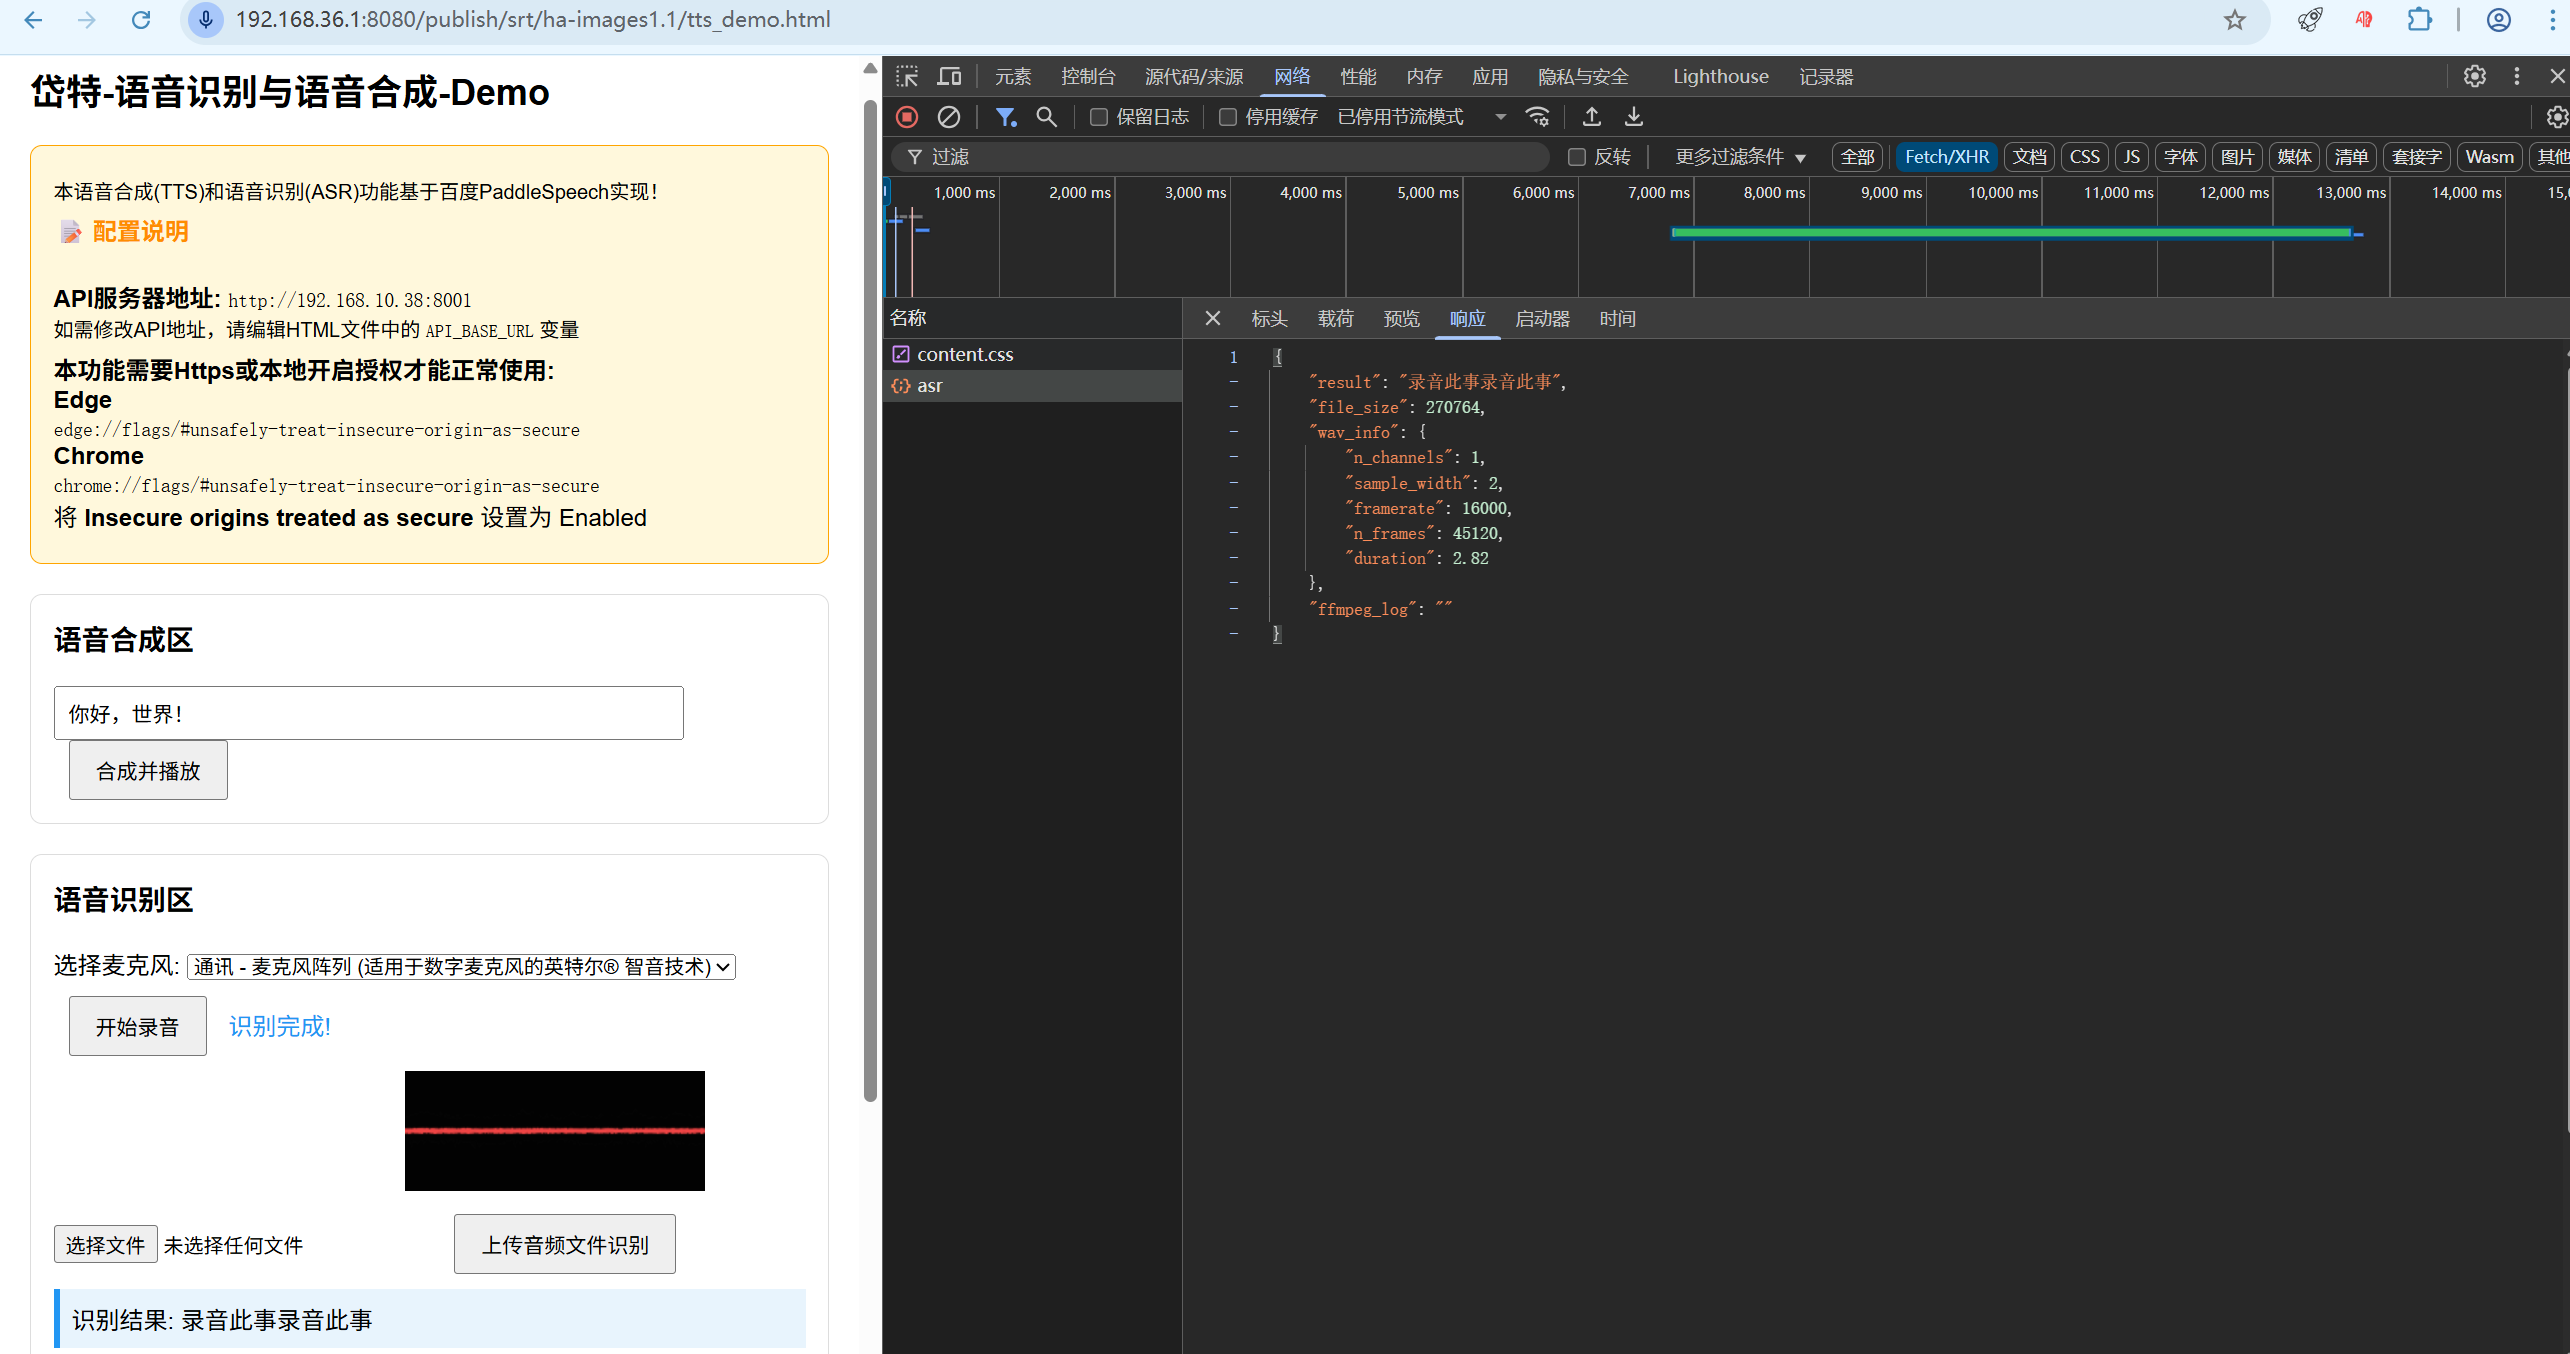The image size is (2570, 1354).
Task: Open the 标头 request detail tab
Action: (x=1268, y=318)
